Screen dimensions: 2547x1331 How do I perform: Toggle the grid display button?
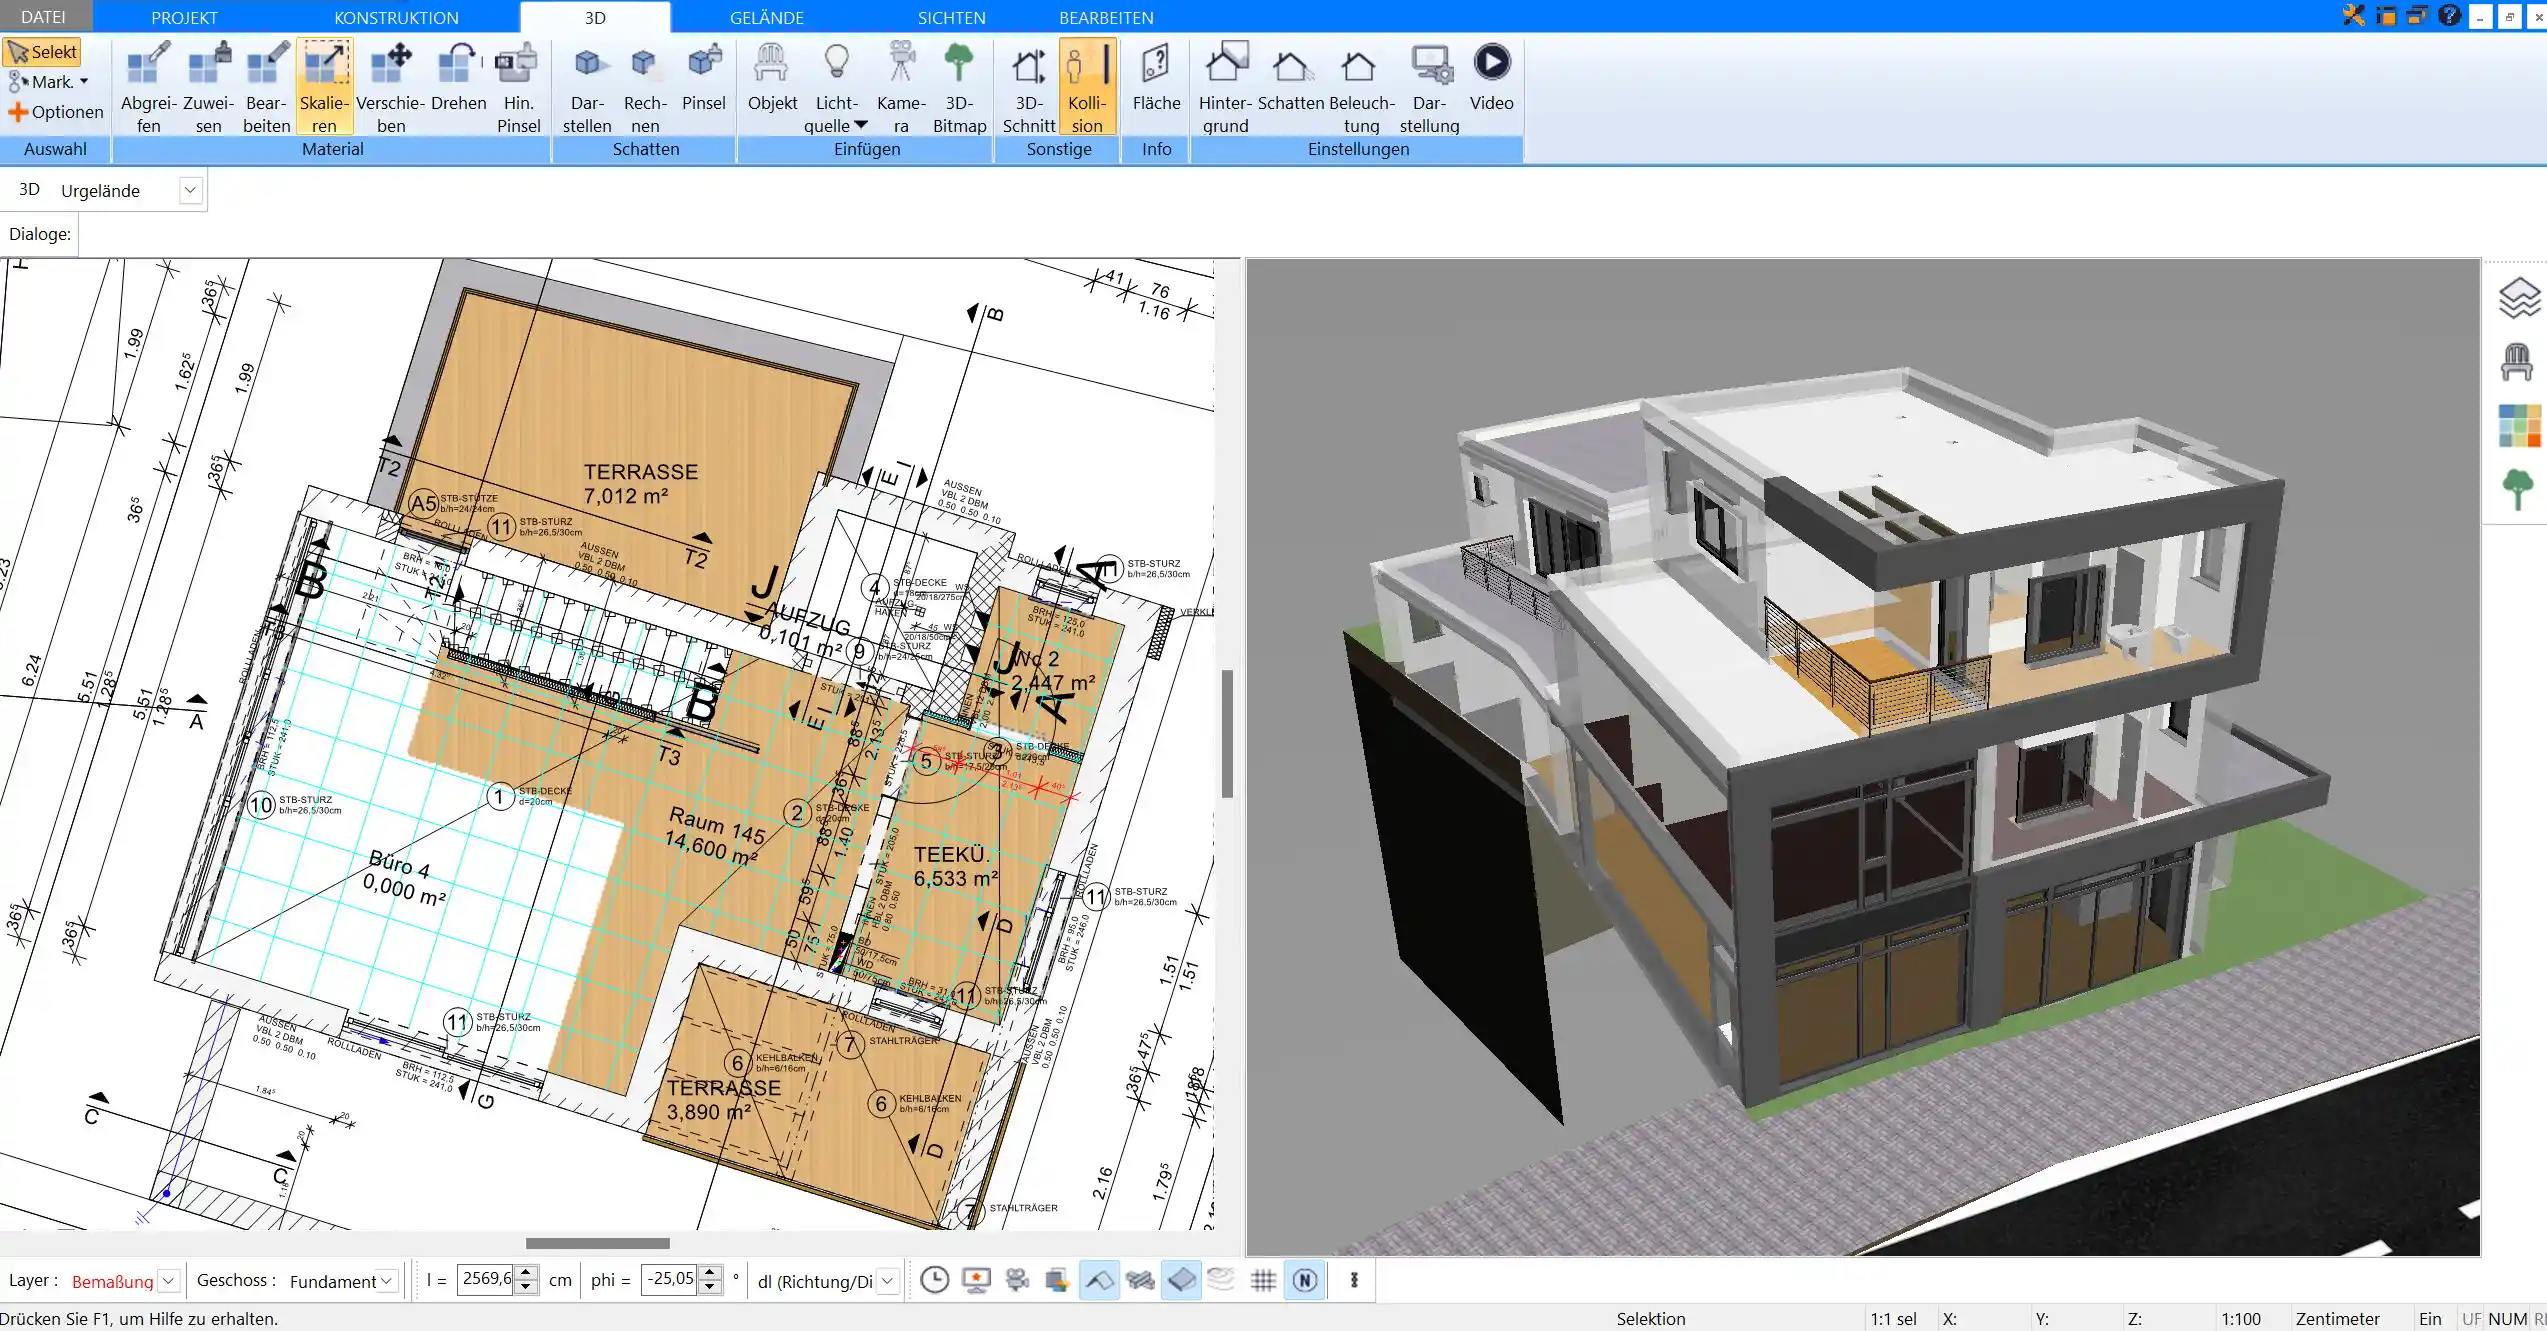tap(1263, 1280)
